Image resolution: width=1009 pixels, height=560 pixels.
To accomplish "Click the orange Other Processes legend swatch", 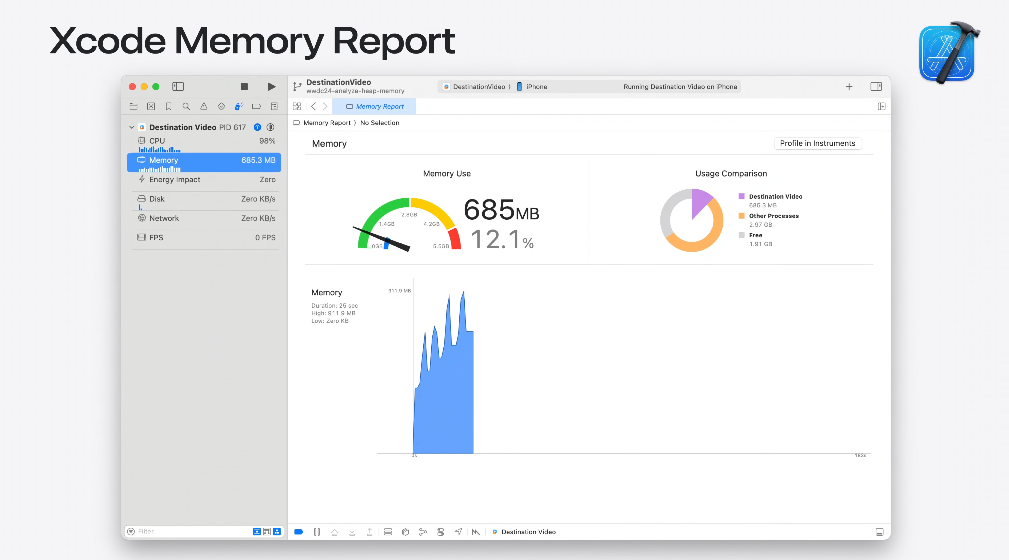I will [741, 216].
